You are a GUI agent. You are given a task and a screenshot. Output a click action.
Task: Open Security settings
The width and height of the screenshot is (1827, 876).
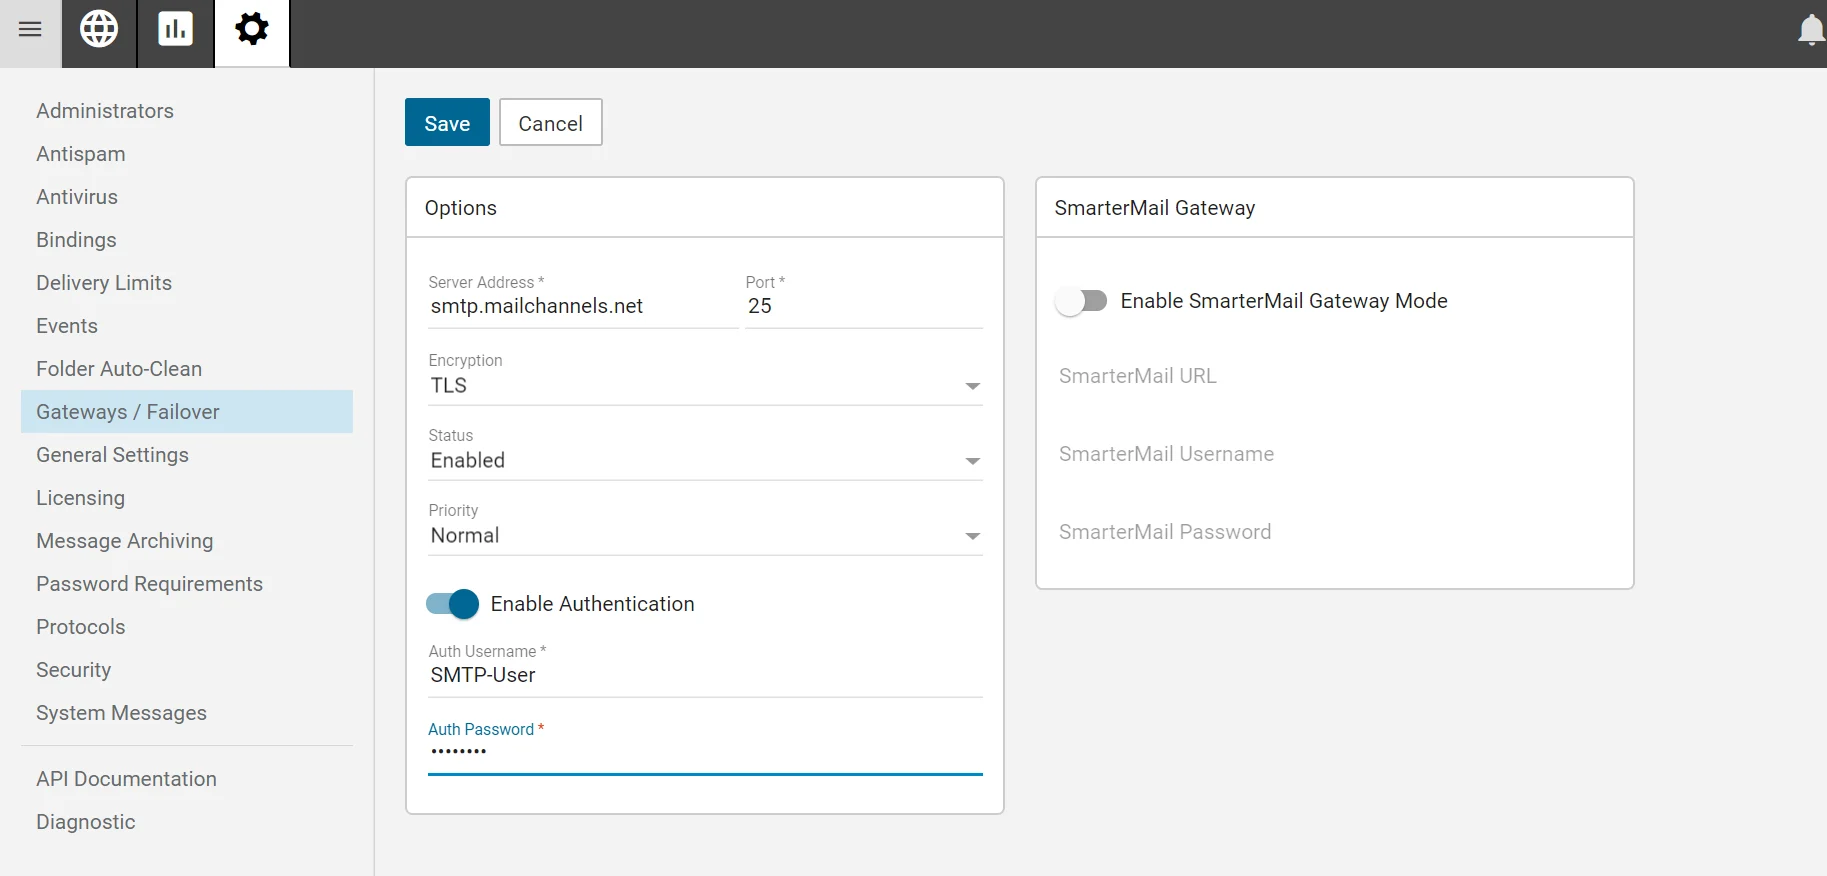(73, 670)
